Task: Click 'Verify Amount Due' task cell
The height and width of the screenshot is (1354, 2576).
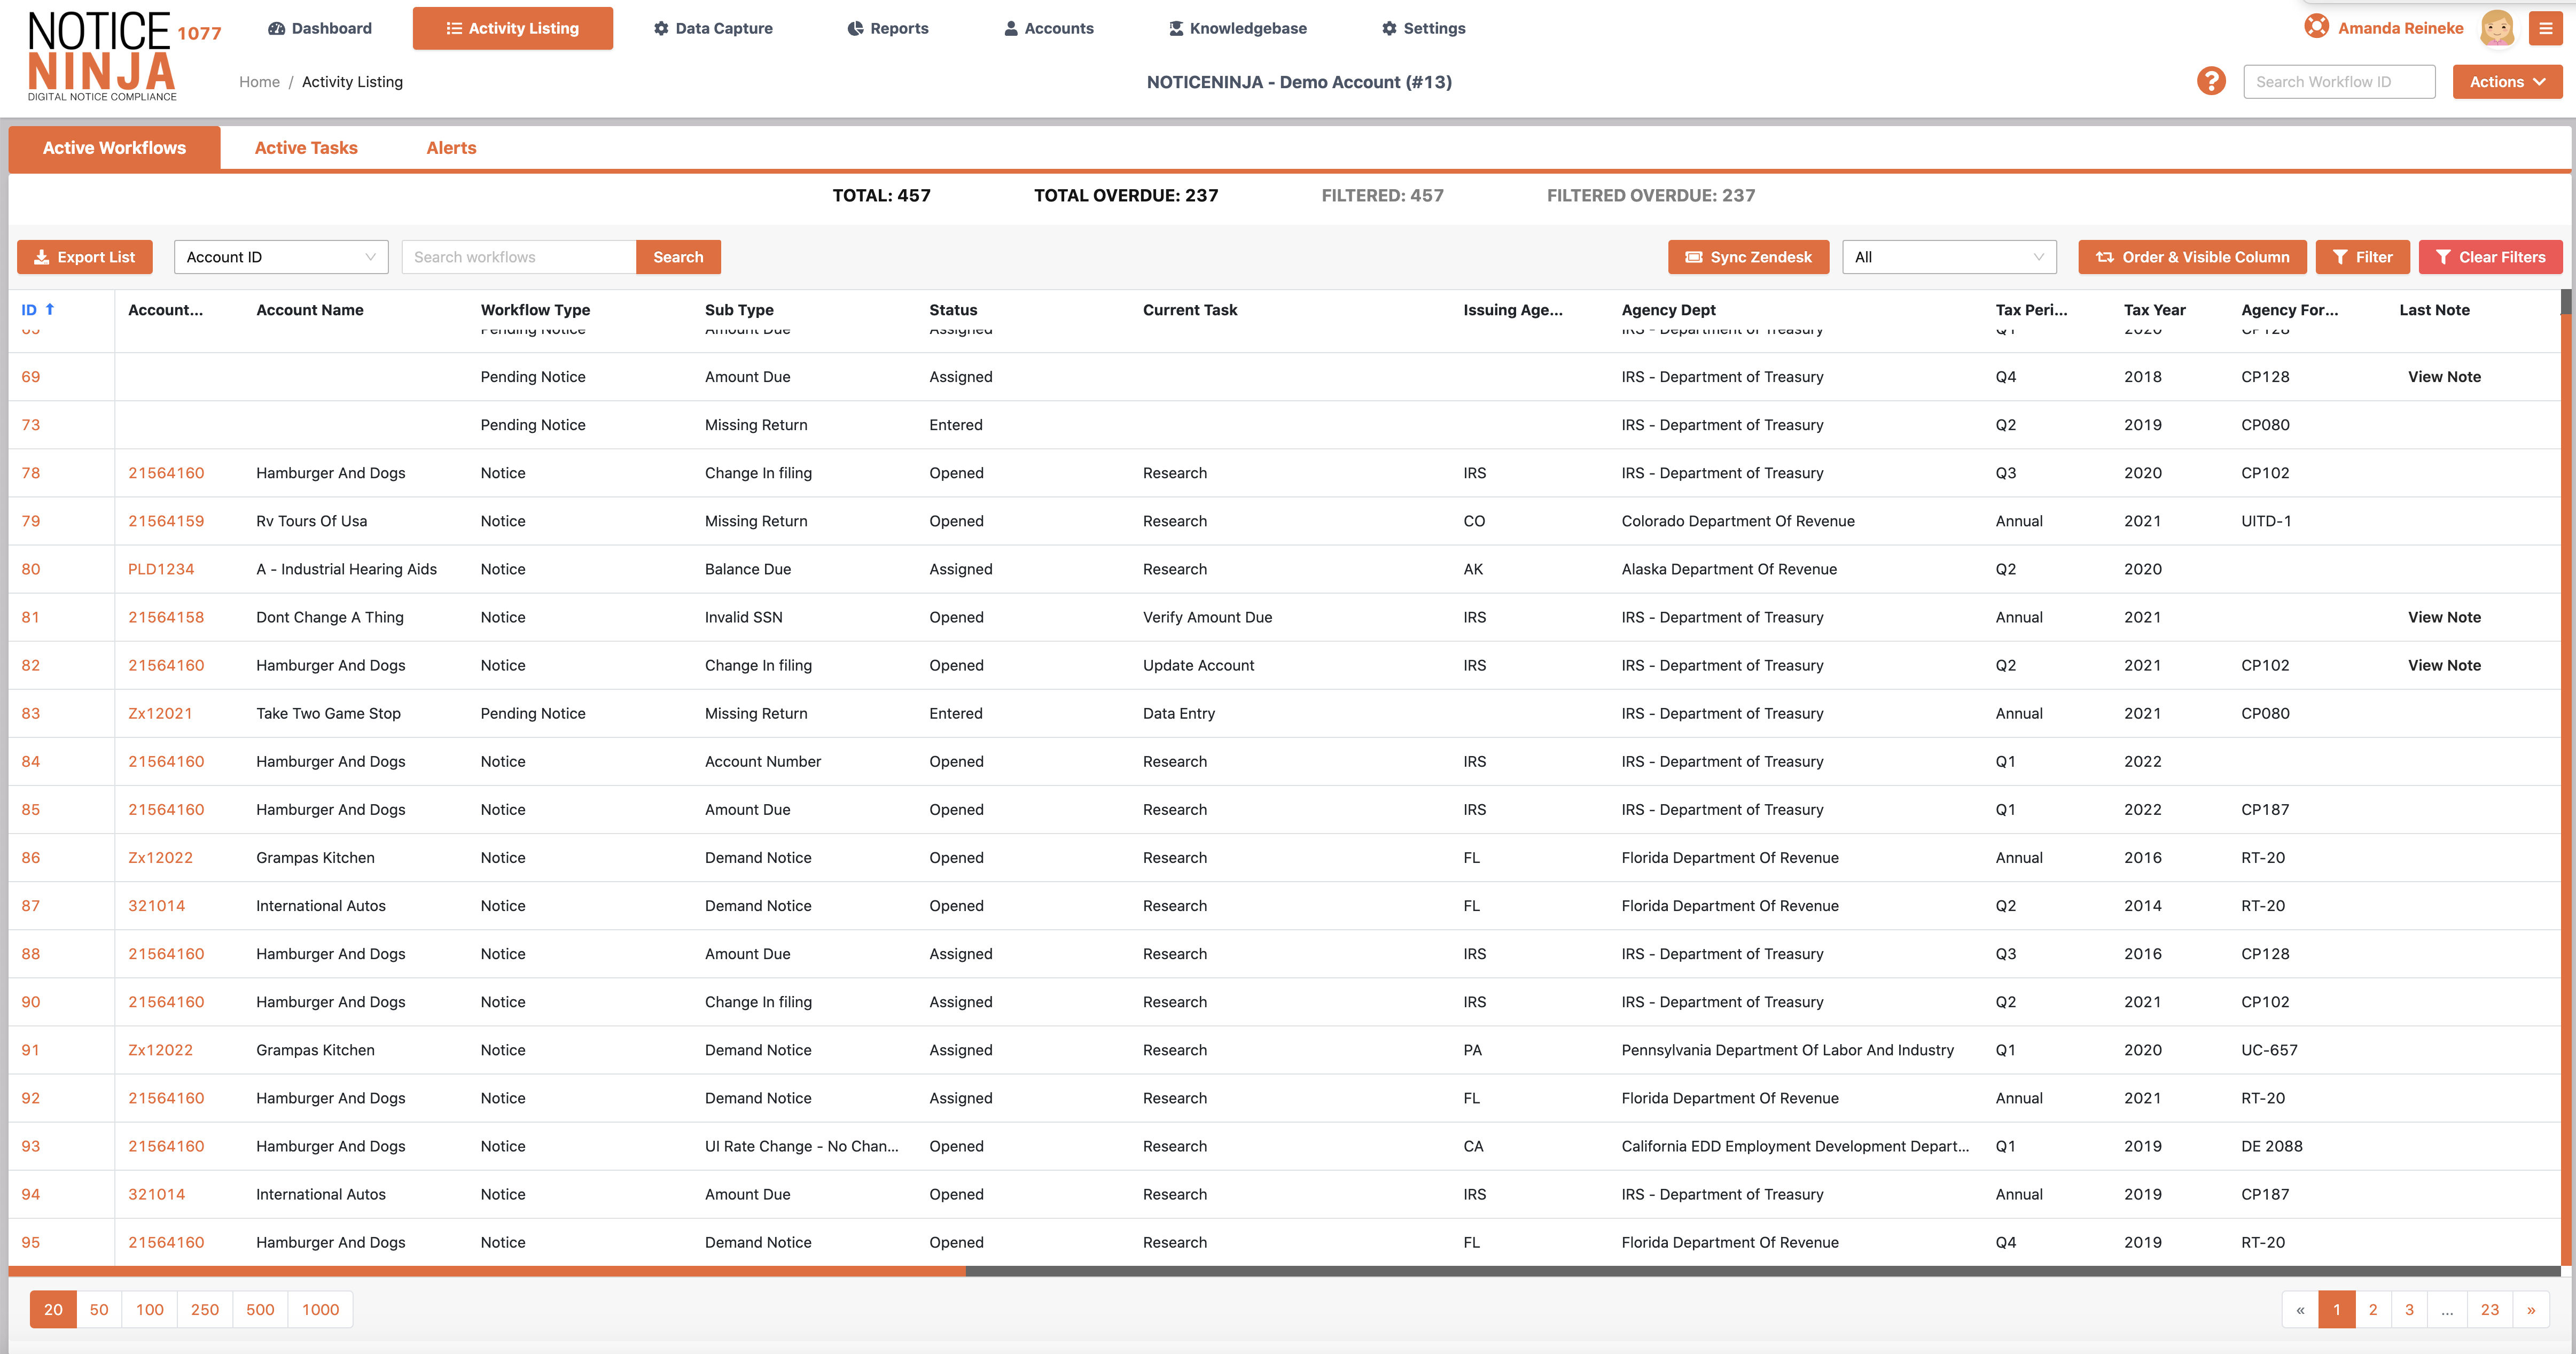Action: [x=1207, y=617]
